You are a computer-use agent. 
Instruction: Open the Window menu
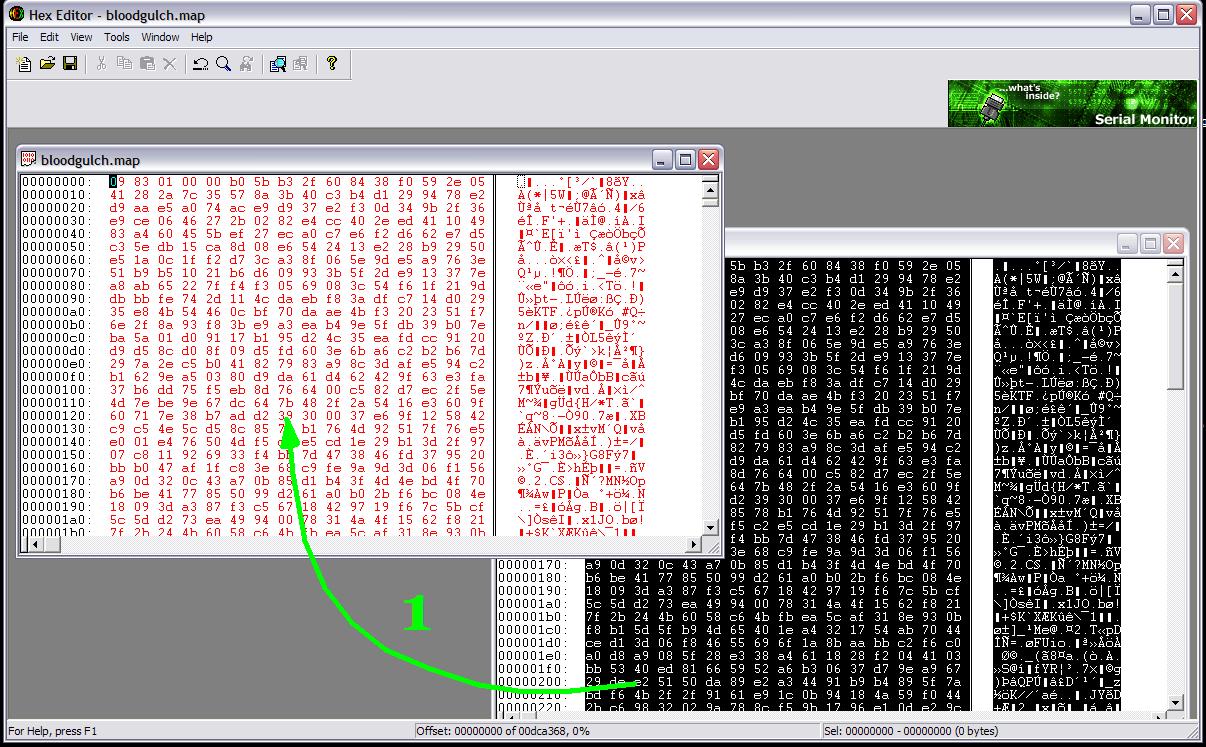click(160, 37)
